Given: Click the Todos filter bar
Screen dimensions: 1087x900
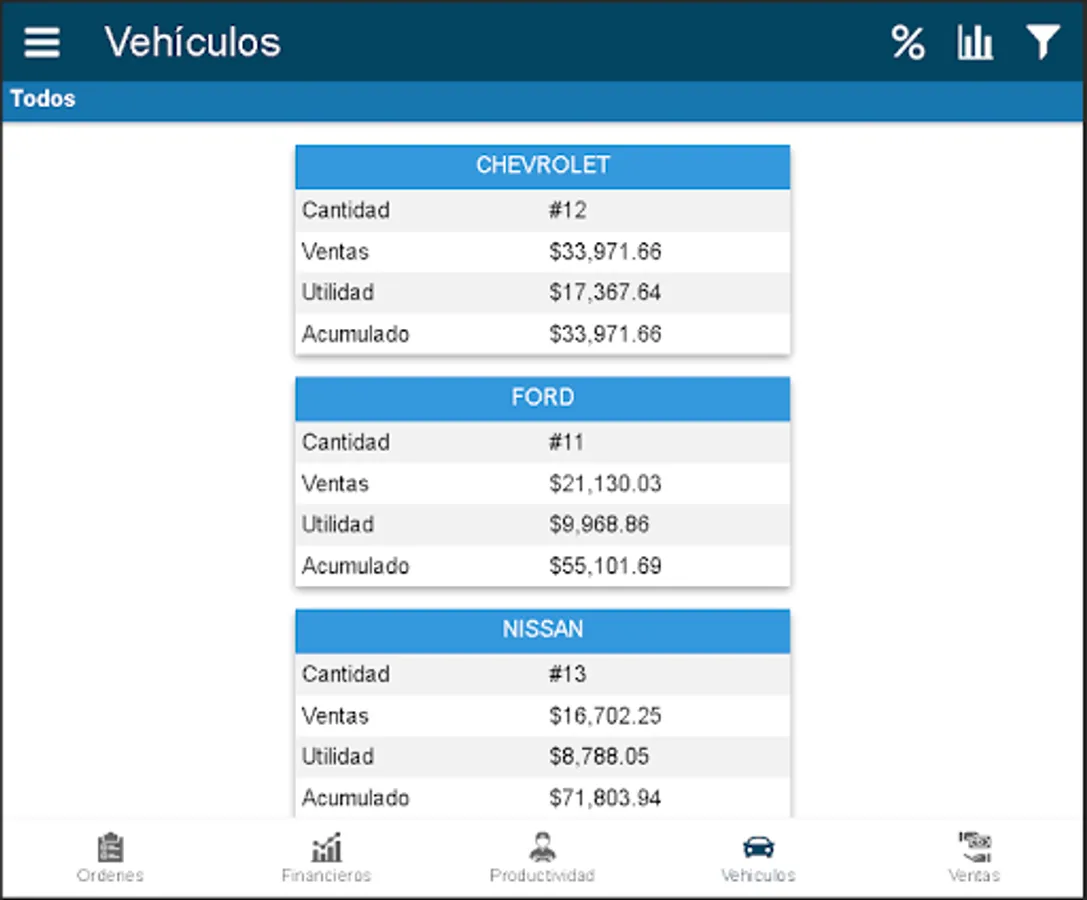Looking at the screenshot, I should (x=544, y=99).
